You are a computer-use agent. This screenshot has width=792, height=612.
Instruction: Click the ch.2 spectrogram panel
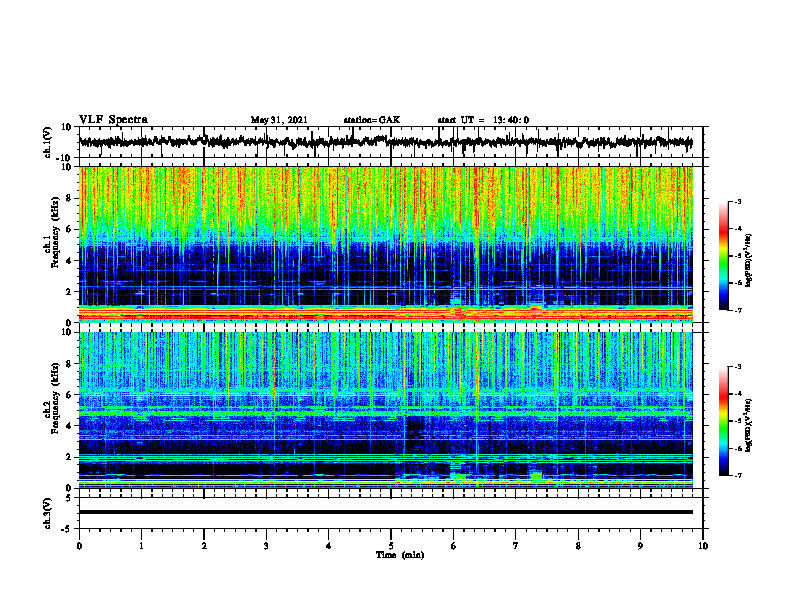[385, 410]
